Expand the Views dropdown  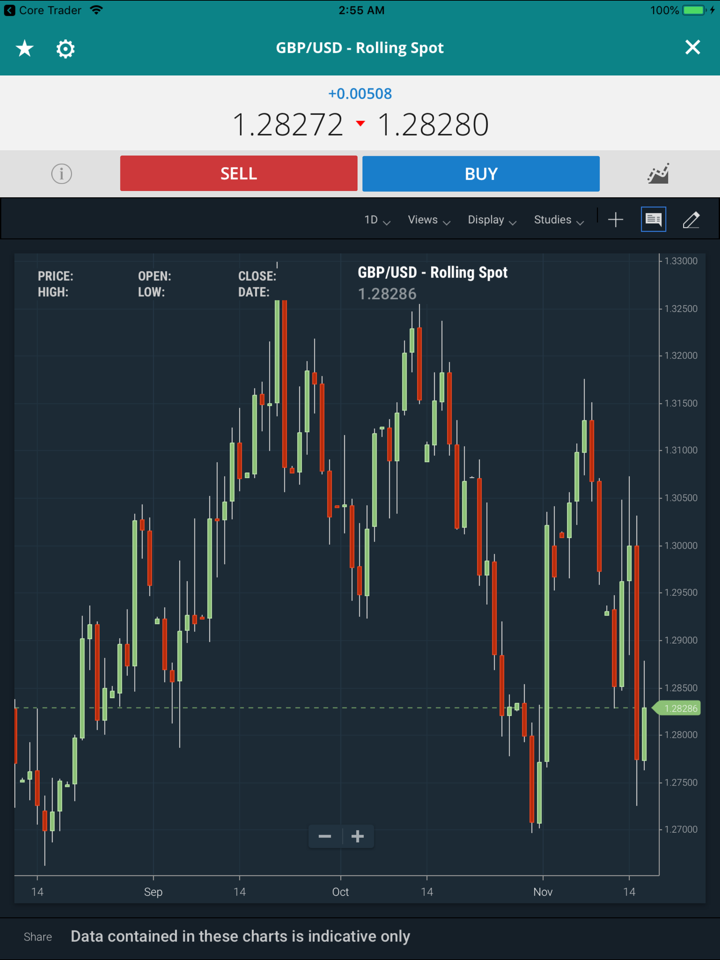click(428, 220)
